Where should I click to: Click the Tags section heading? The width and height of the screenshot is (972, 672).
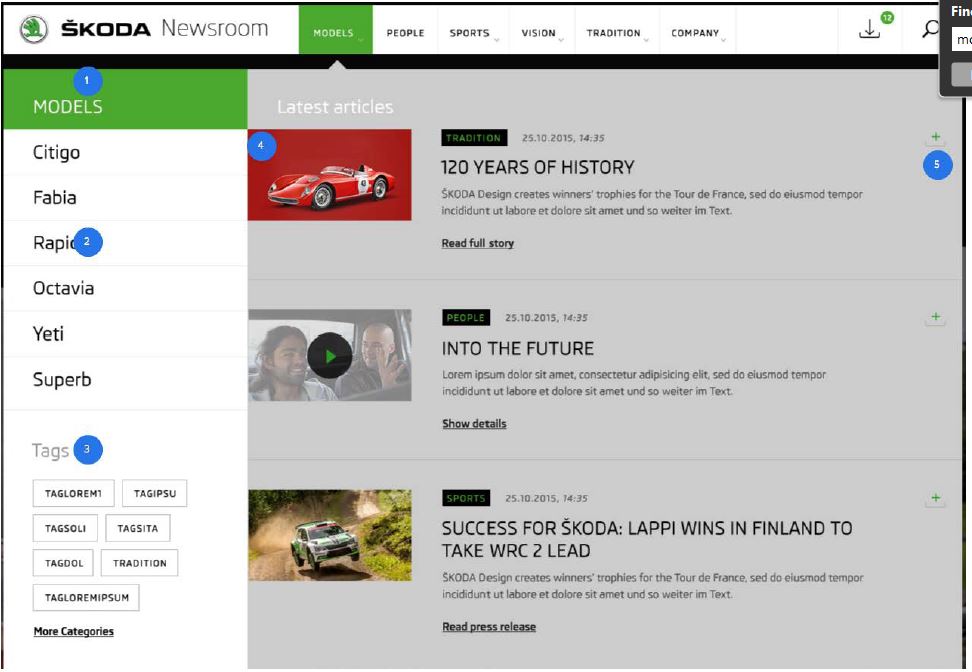click(x=50, y=450)
